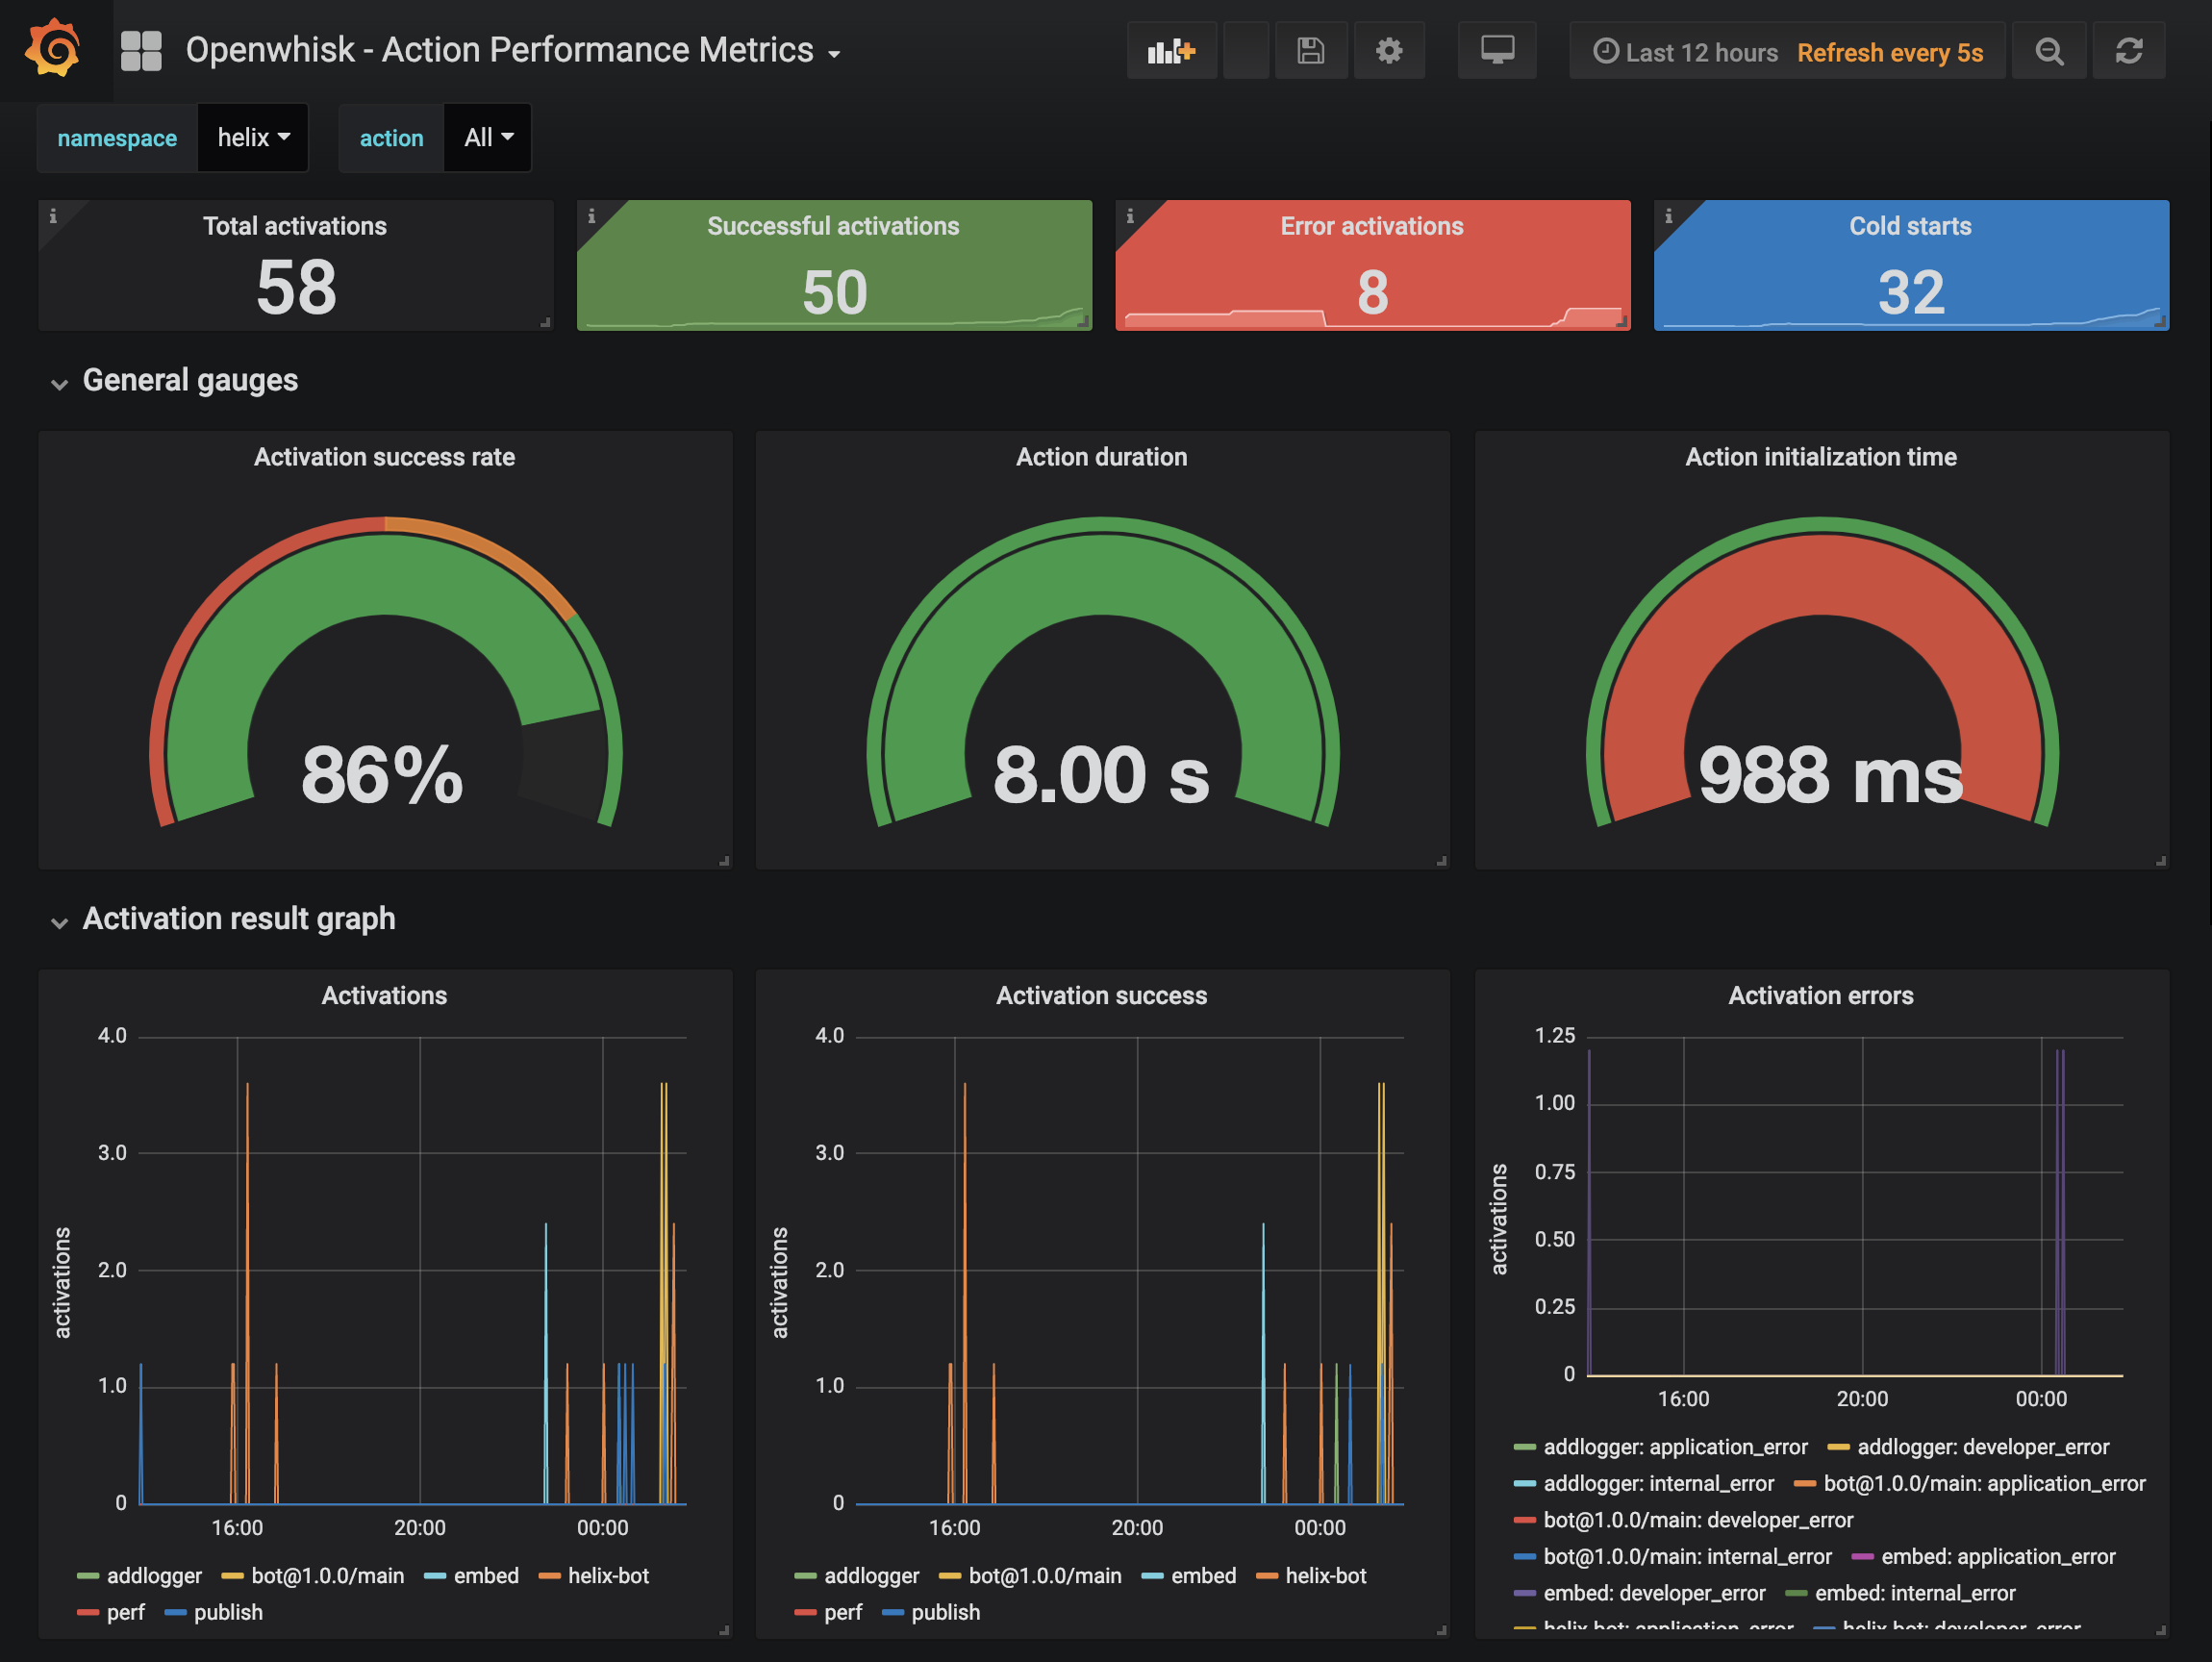This screenshot has width=2212, height=1662.
Task: Click the refresh dashboard icon
Action: point(2129,51)
